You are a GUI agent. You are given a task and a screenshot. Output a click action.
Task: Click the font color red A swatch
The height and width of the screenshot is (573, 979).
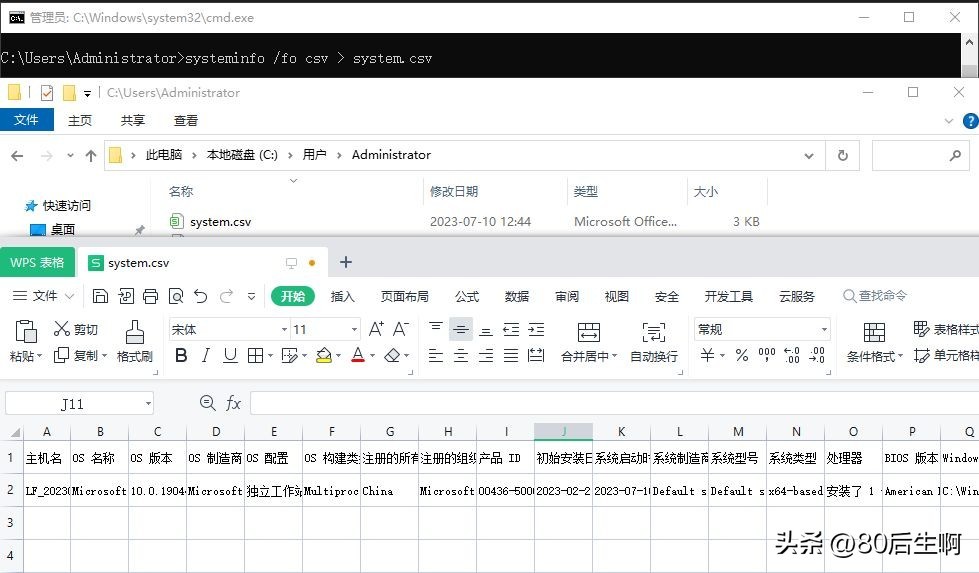click(x=357, y=355)
